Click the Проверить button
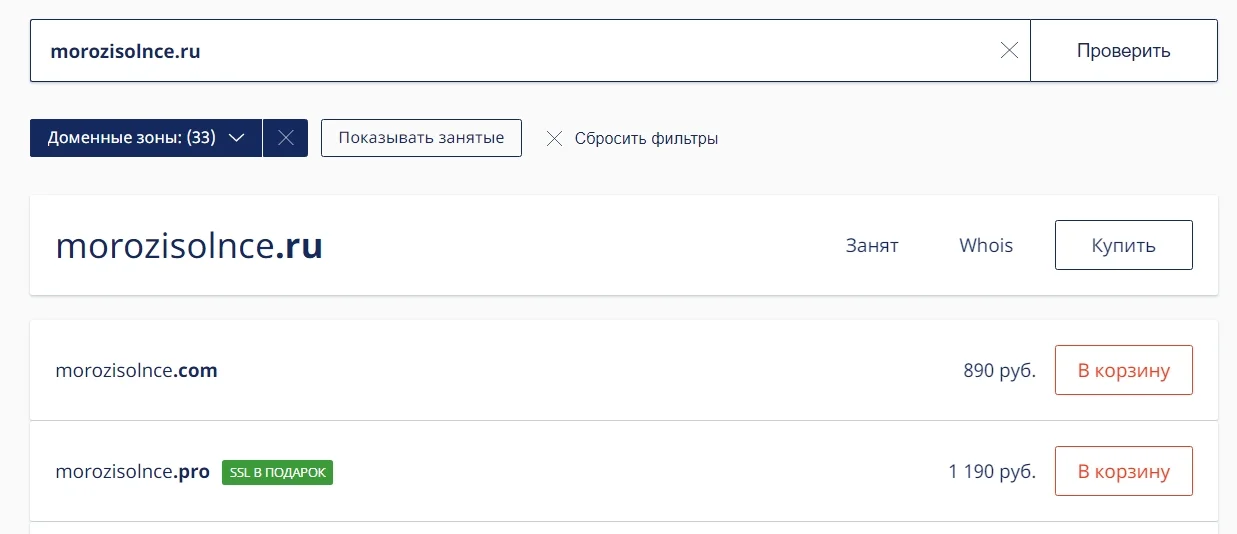The height and width of the screenshot is (534, 1237). (1123, 51)
